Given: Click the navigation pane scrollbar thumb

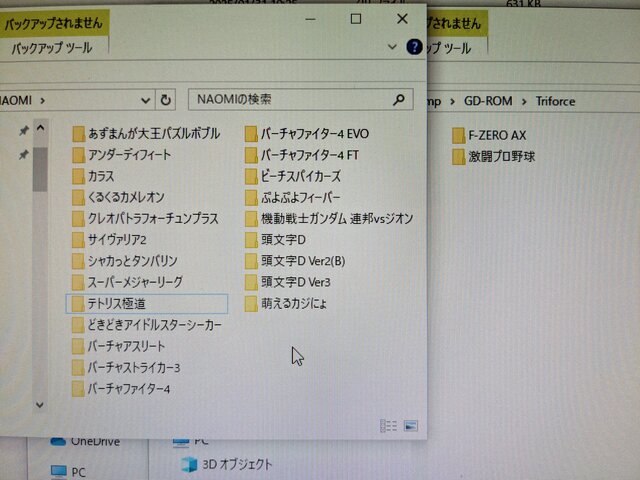Looking at the screenshot, I should 40,169.
